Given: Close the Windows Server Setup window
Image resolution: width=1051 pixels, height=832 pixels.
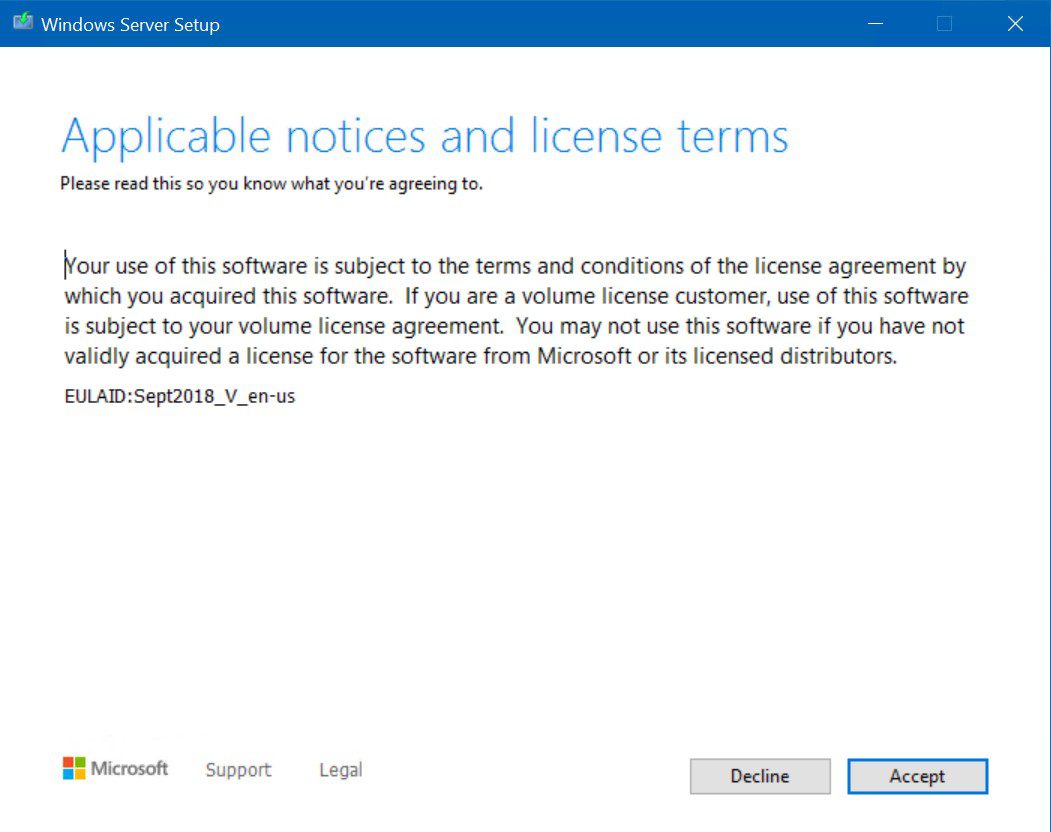Looking at the screenshot, I should point(1015,23).
